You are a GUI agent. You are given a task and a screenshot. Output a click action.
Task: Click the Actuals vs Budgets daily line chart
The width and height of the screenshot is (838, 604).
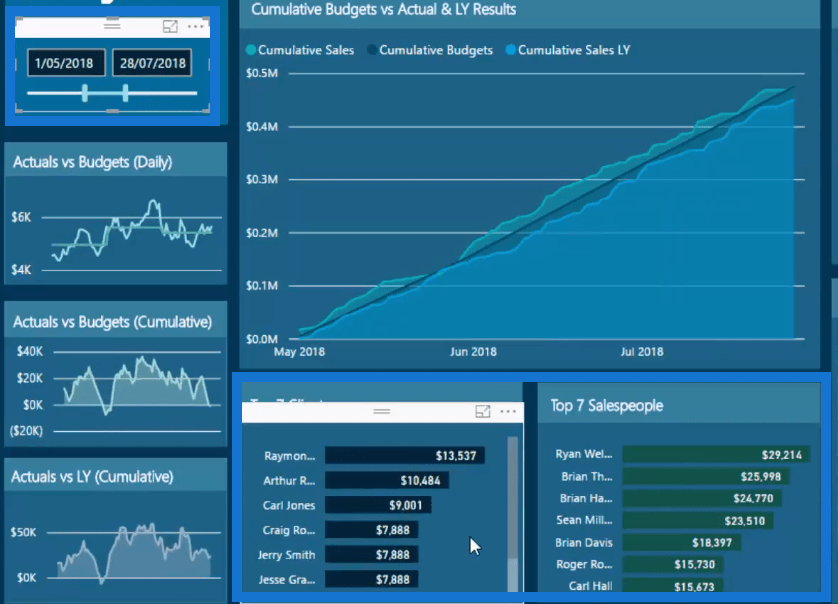point(132,231)
